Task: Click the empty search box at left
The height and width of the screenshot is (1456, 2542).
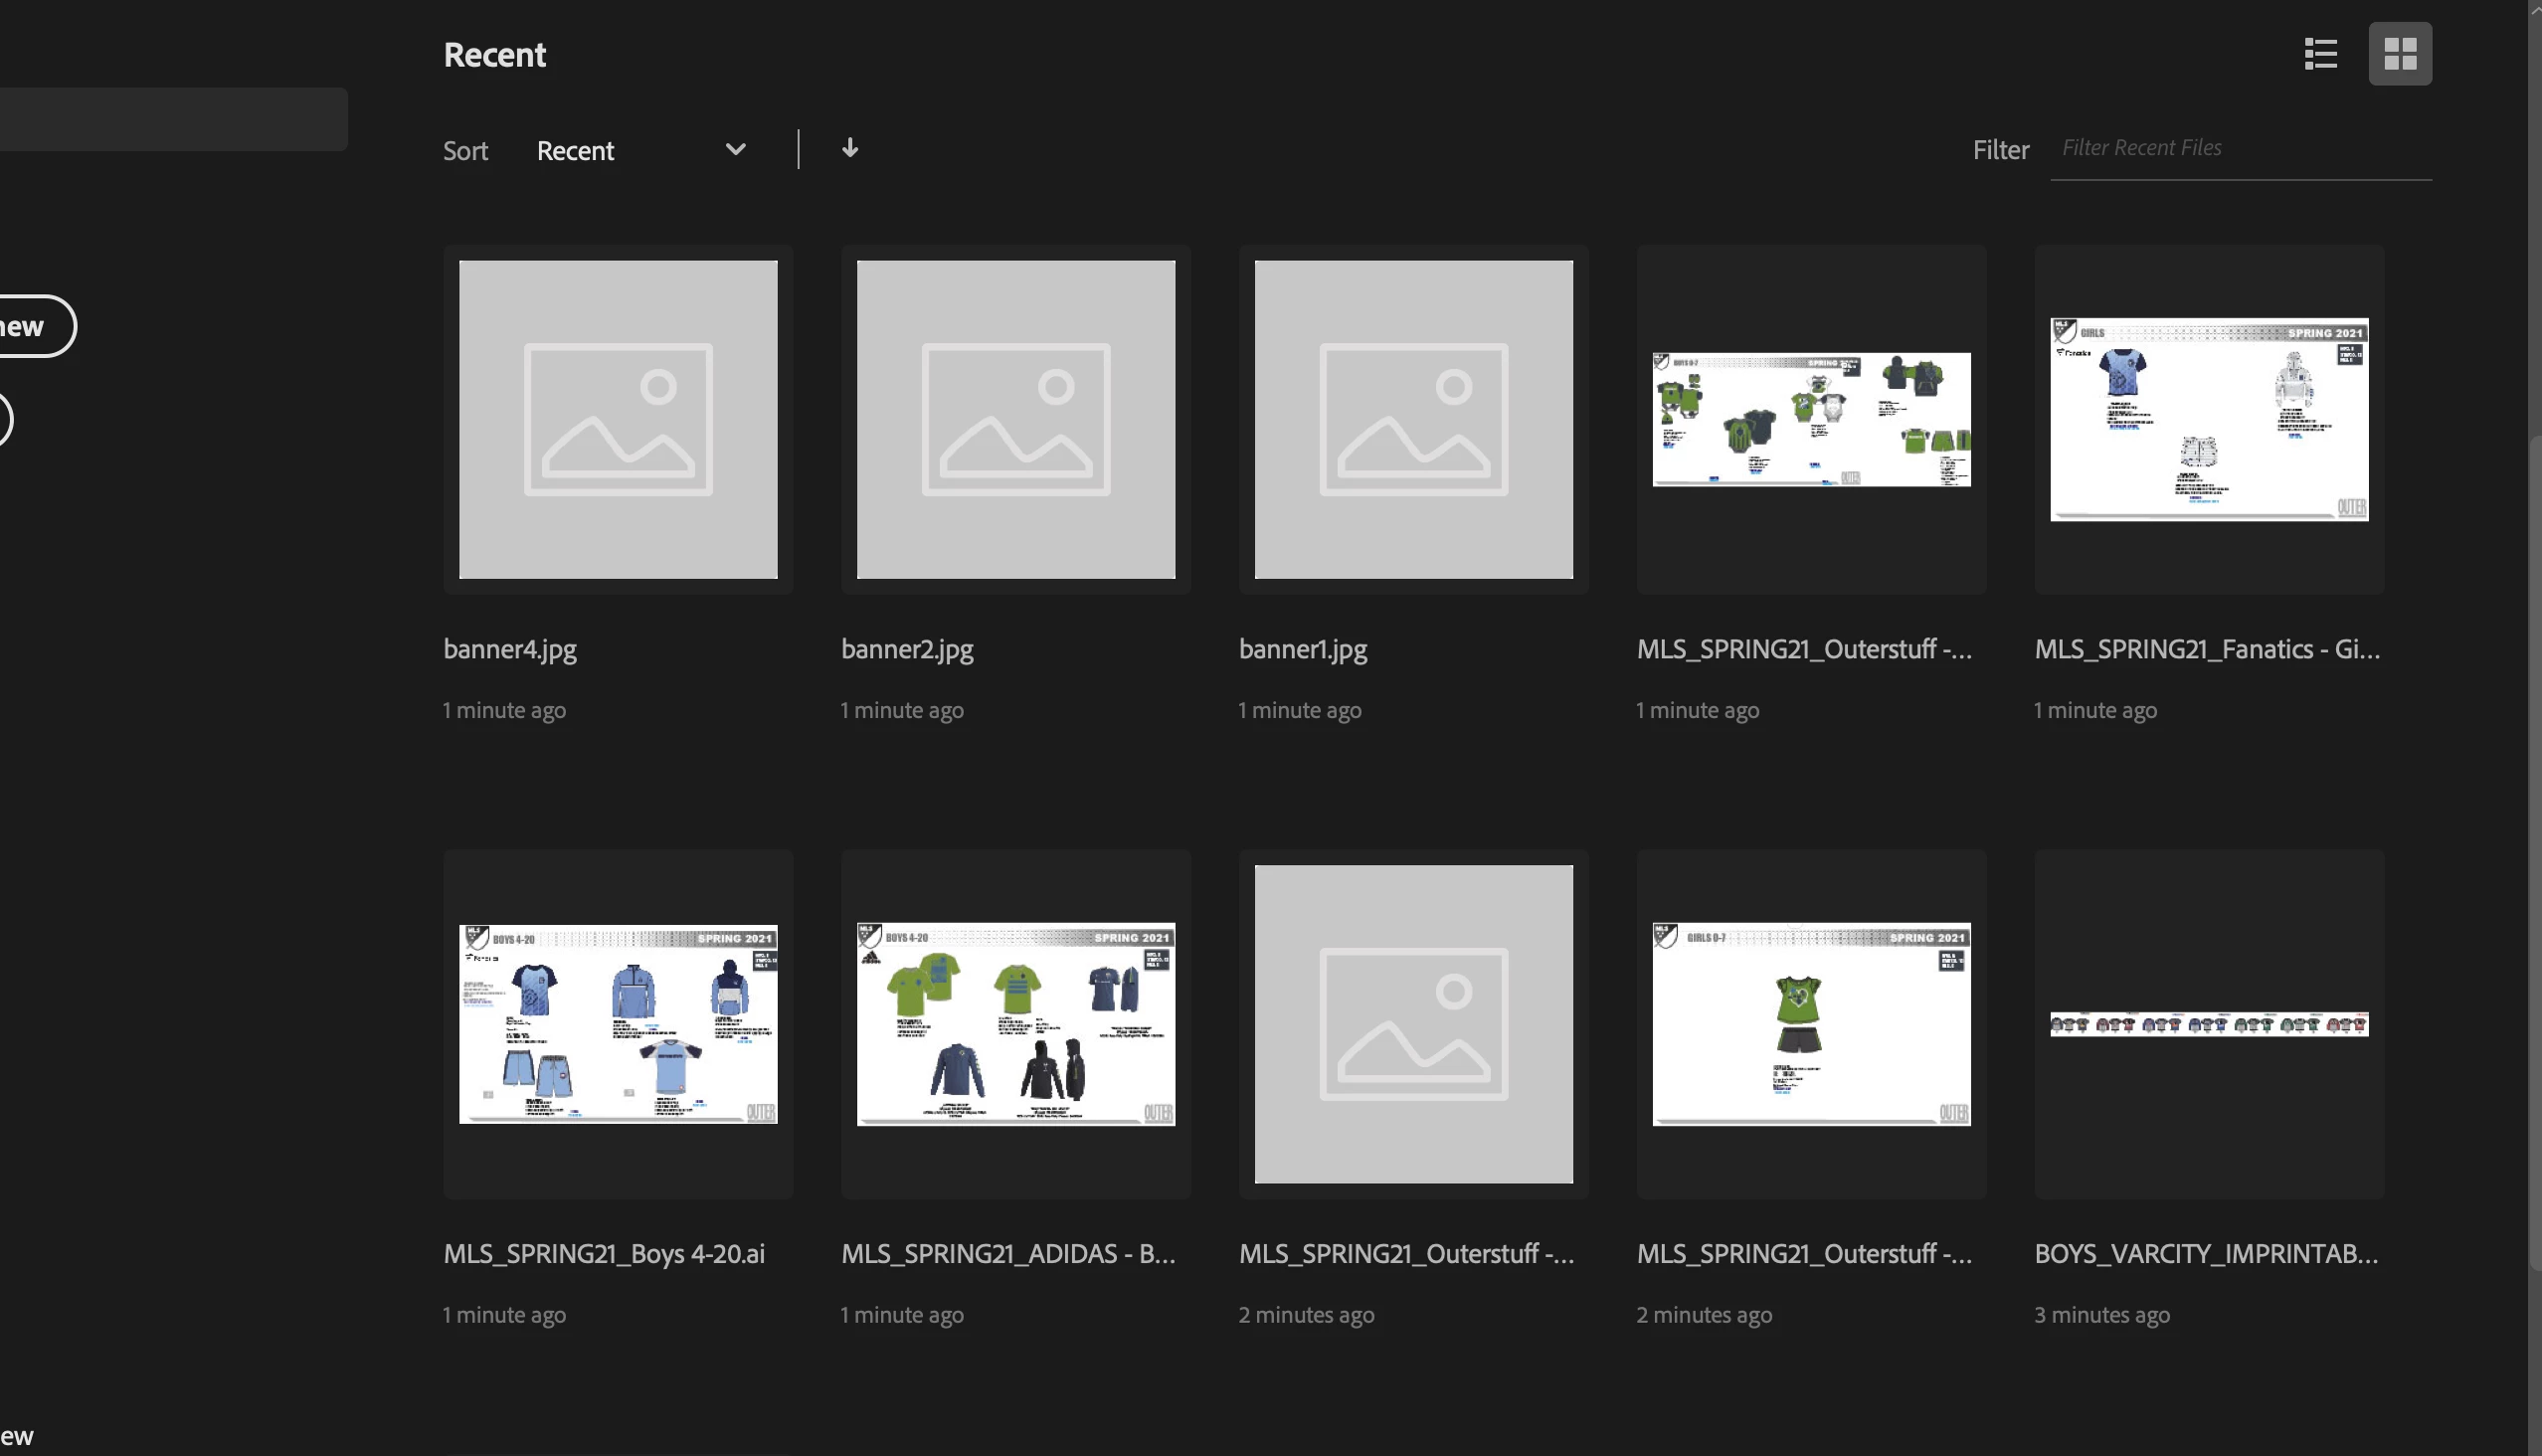Action: click(170, 119)
